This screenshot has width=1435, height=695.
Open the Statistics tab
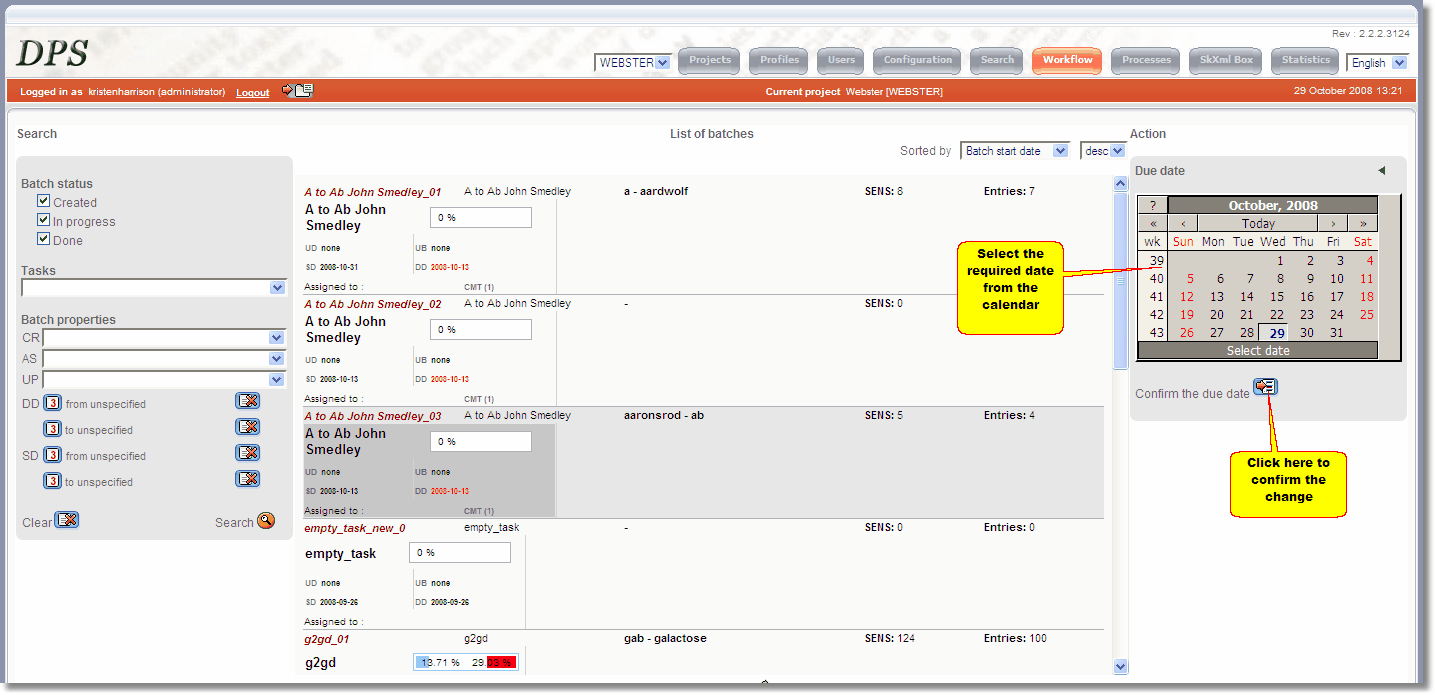click(1306, 61)
